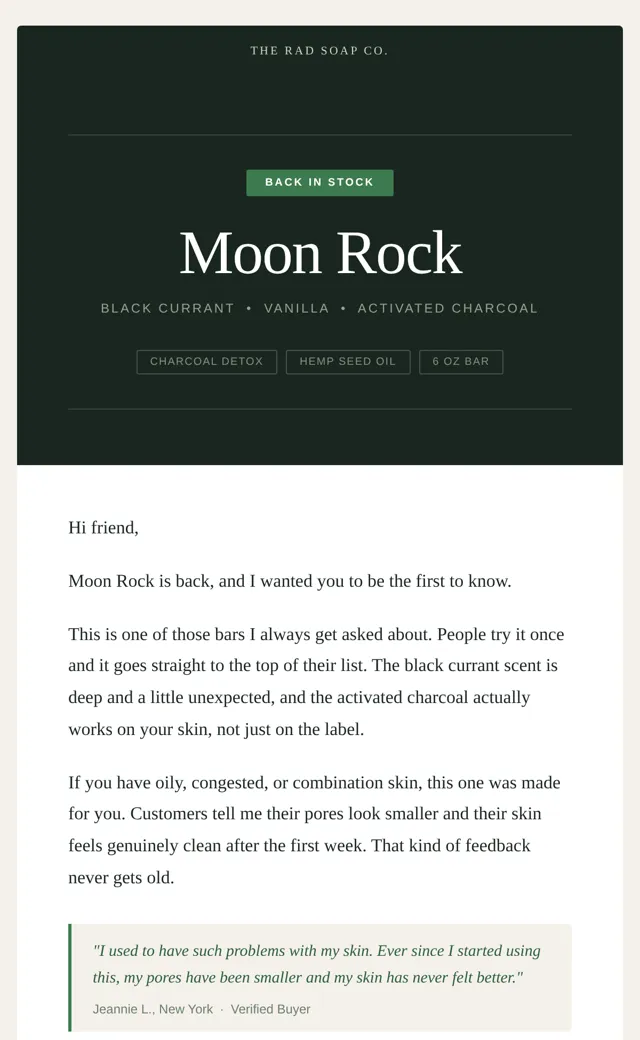Image resolution: width=640 pixels, height=1040 pixels.
Task: Select the Charcoal Detox tag
Action: click(206, 361)
